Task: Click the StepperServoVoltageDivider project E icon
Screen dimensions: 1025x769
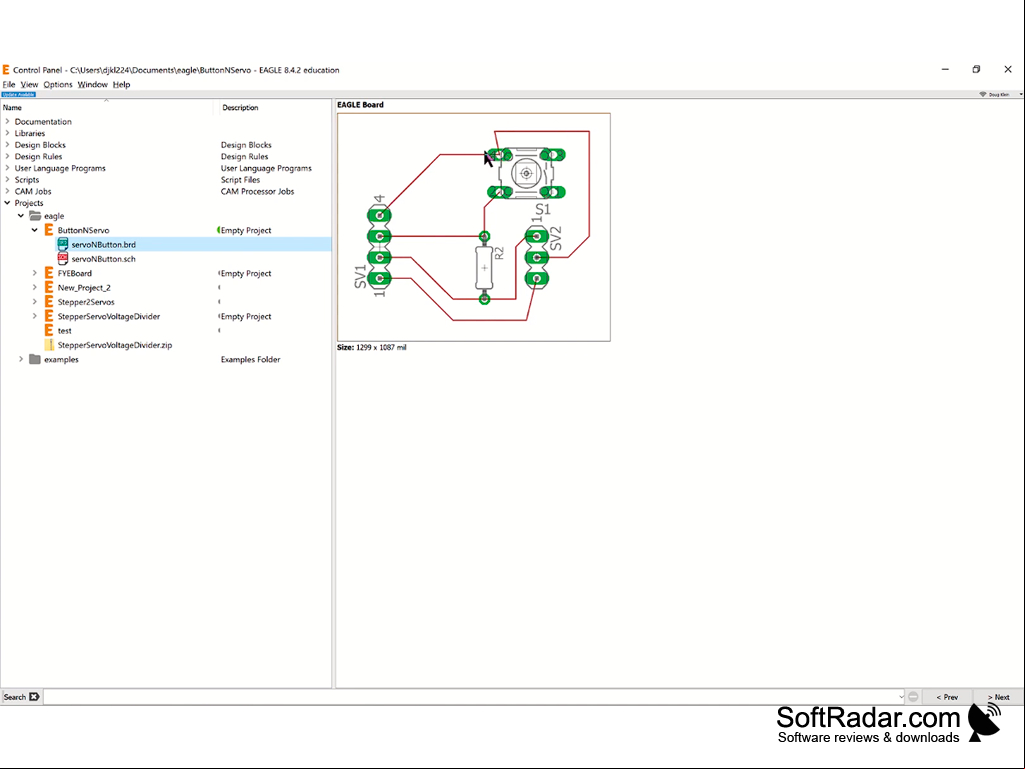Action: point(48,316)
